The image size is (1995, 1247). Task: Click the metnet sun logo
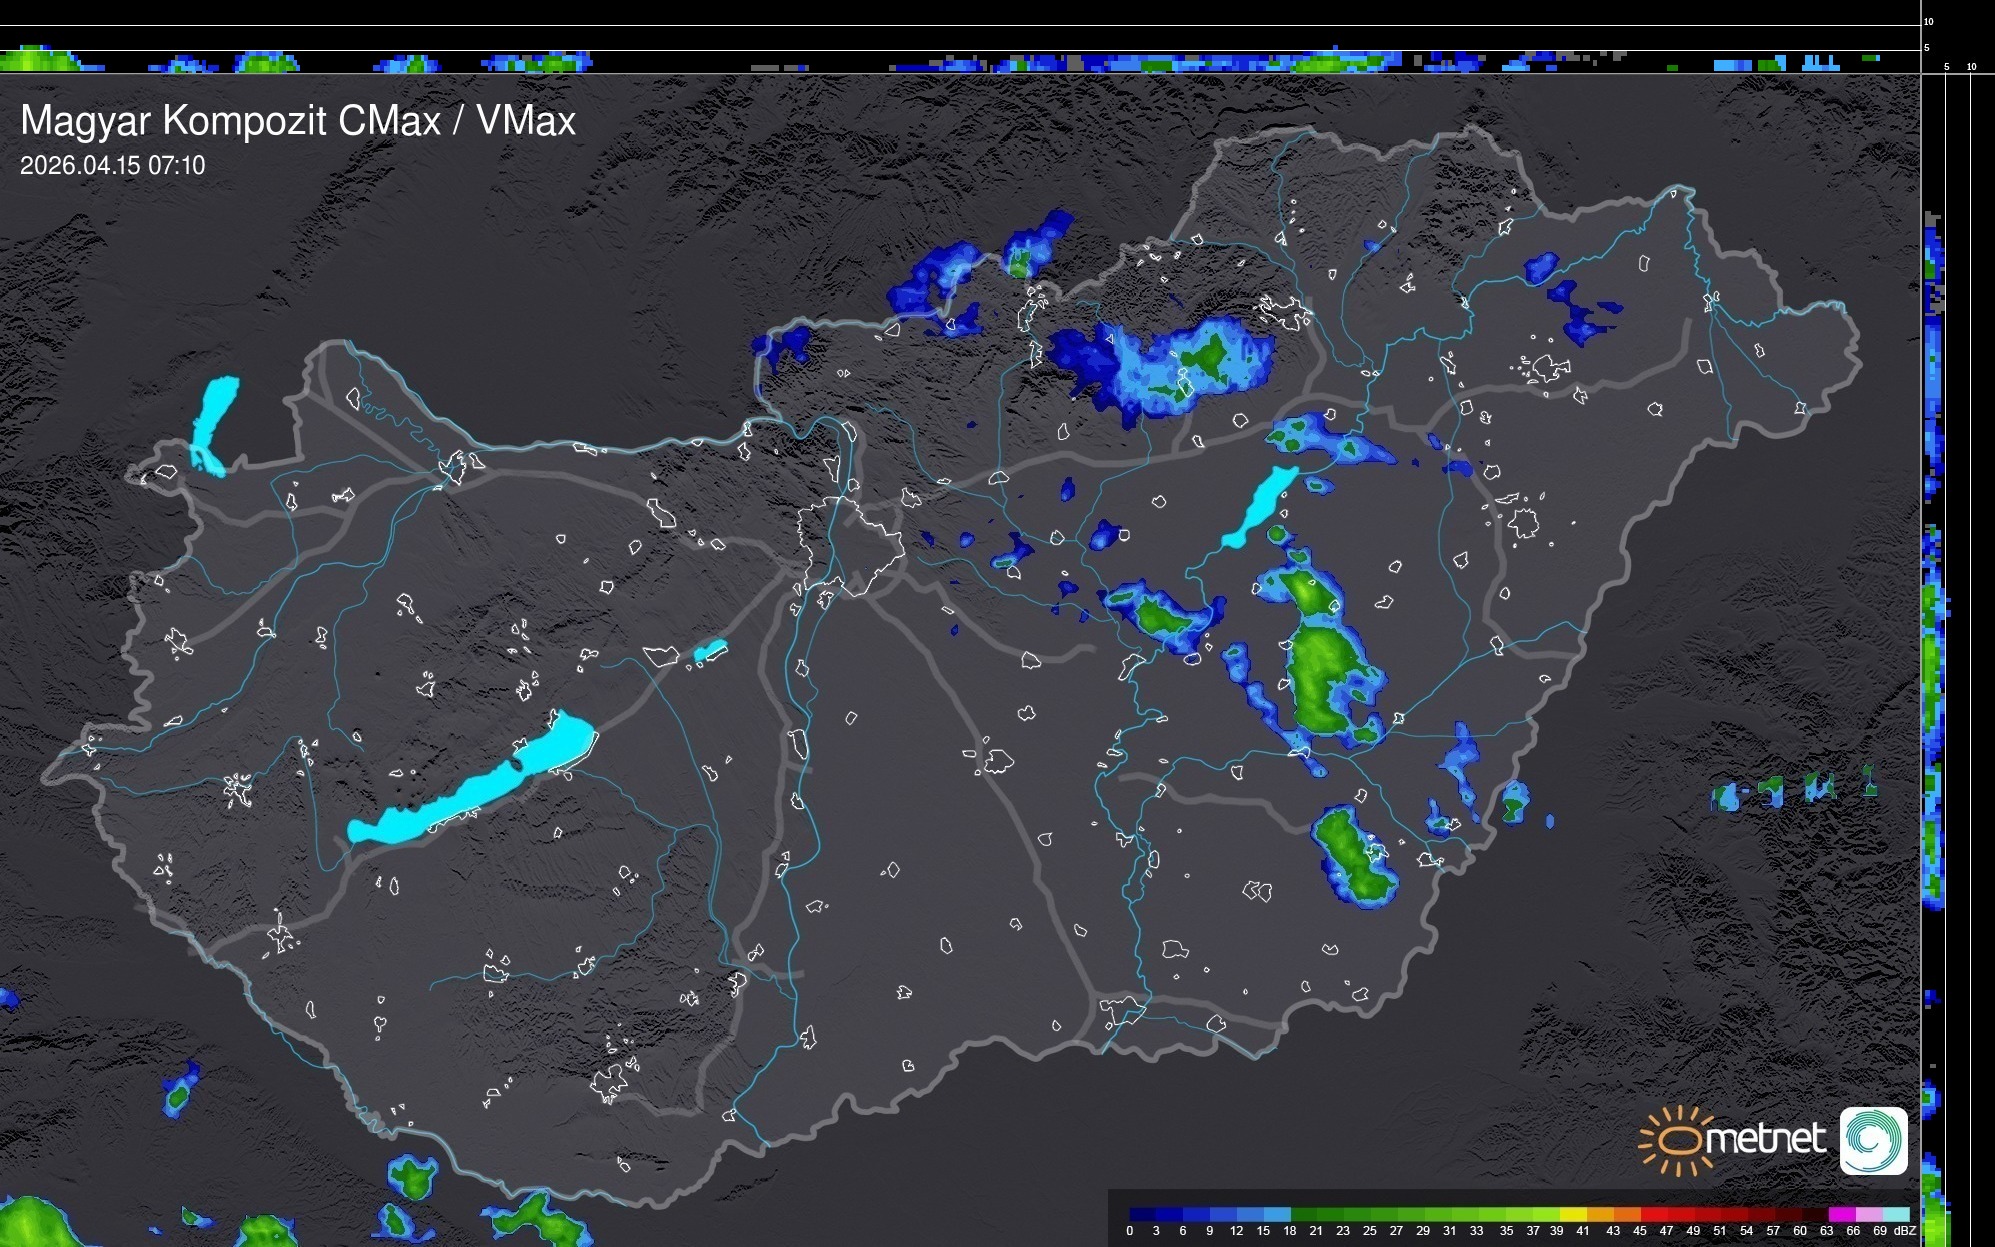point(1675,1140)
